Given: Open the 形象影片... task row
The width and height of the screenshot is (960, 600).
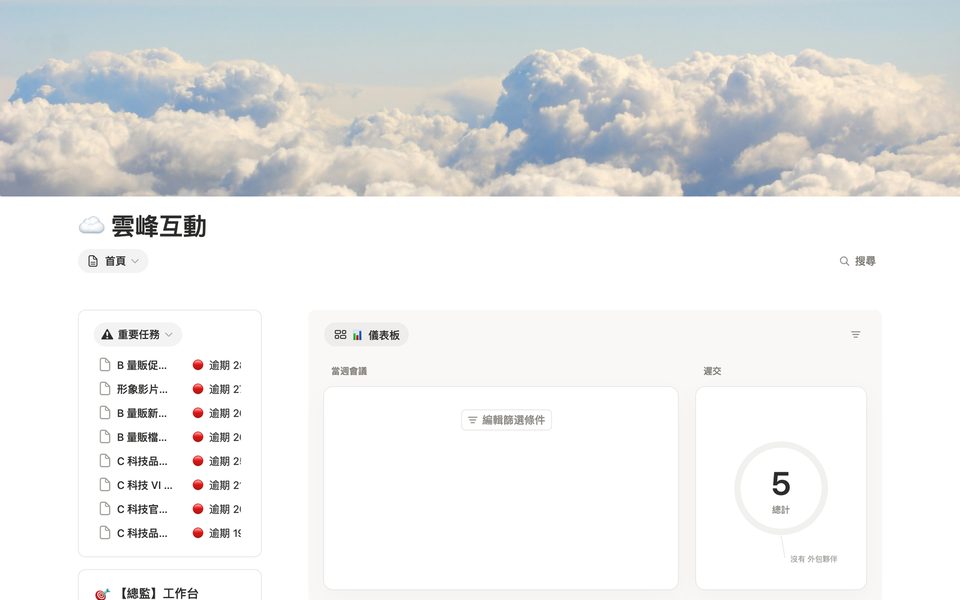Looking at the screenshot, I should click(170, 389).
